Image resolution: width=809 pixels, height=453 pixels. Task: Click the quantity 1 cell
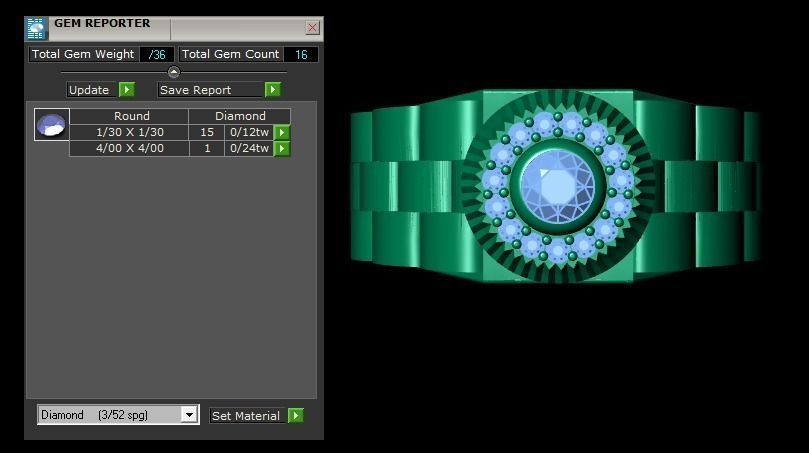click(x=207, y=148)
